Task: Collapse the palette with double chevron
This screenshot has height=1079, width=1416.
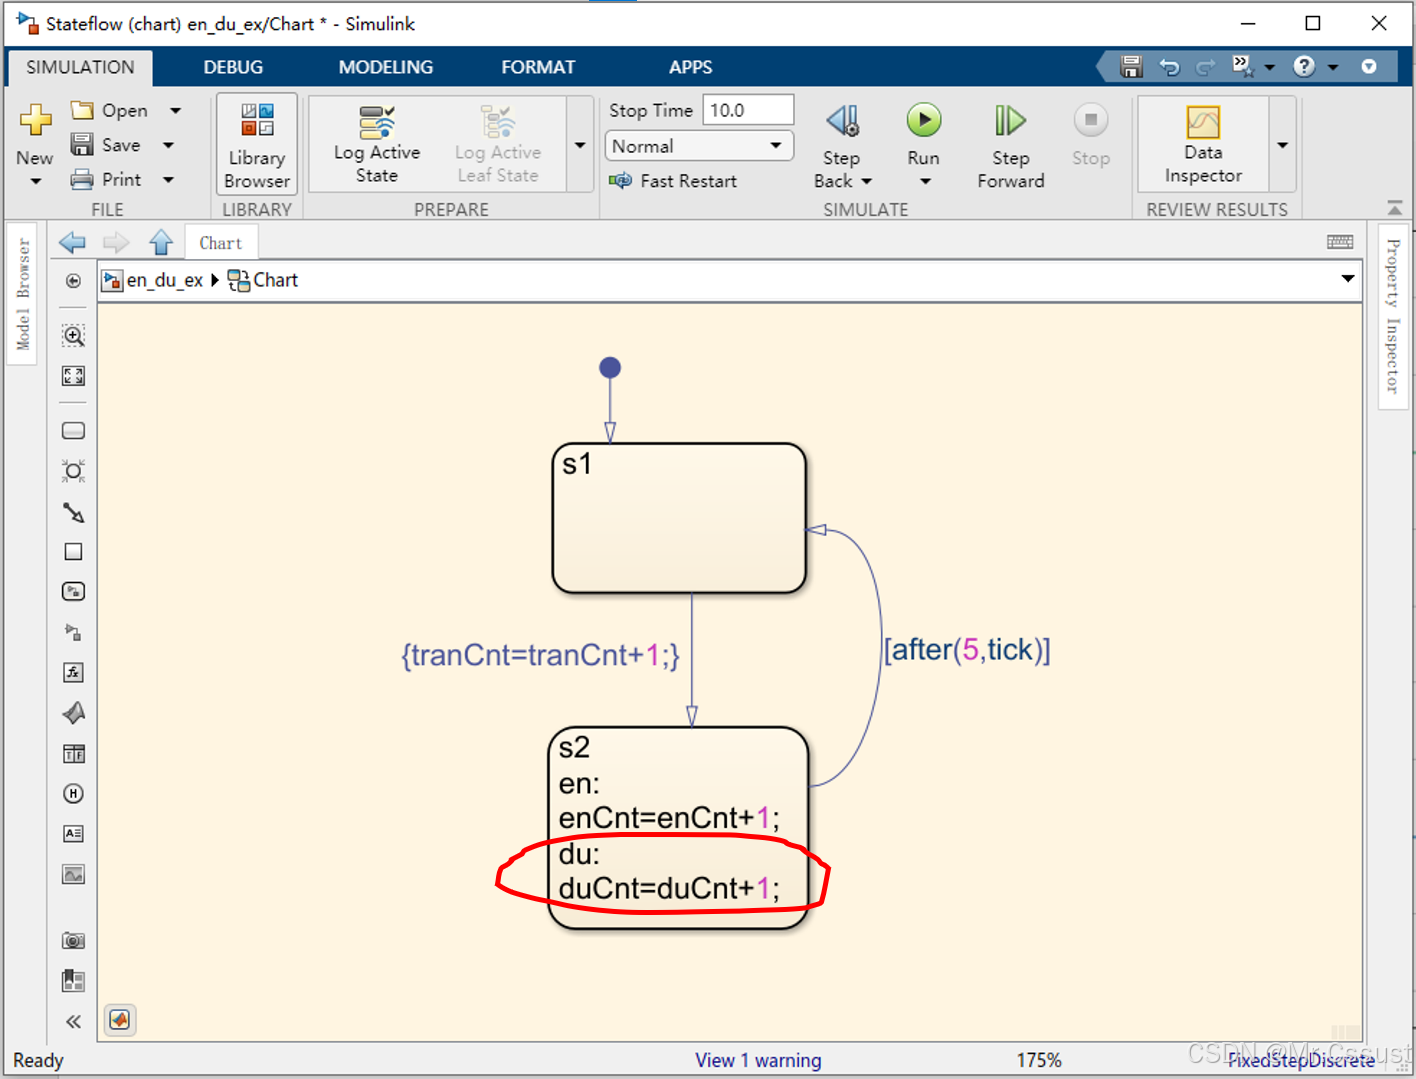Action: tap(73, 1021)
